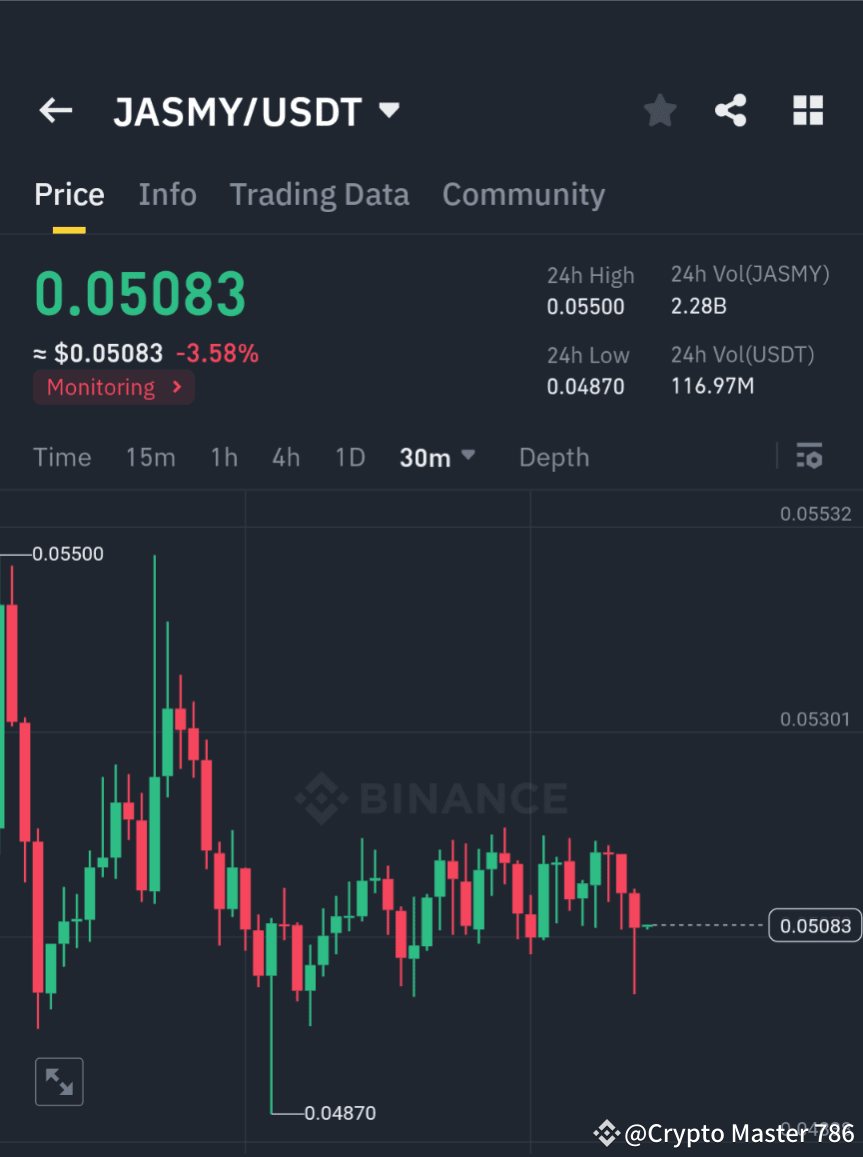863x1157 pixels.
Task: Add JASMY/USDT to favorites via star icon
Action: tap(659, 110)
